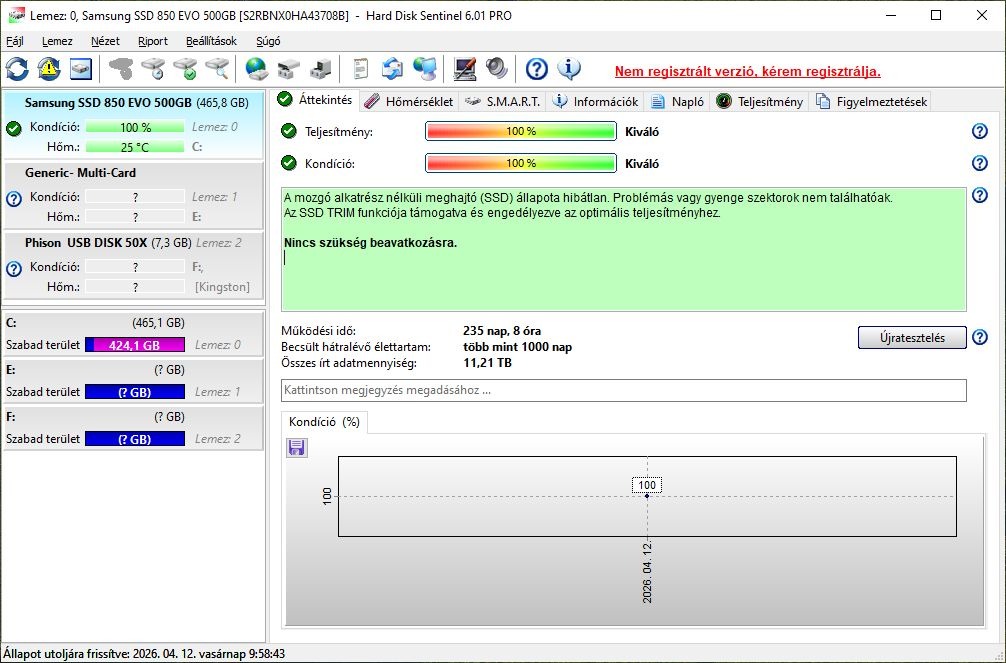Click the 100 data point on chart
The image size is (1006, 663).
647,495
